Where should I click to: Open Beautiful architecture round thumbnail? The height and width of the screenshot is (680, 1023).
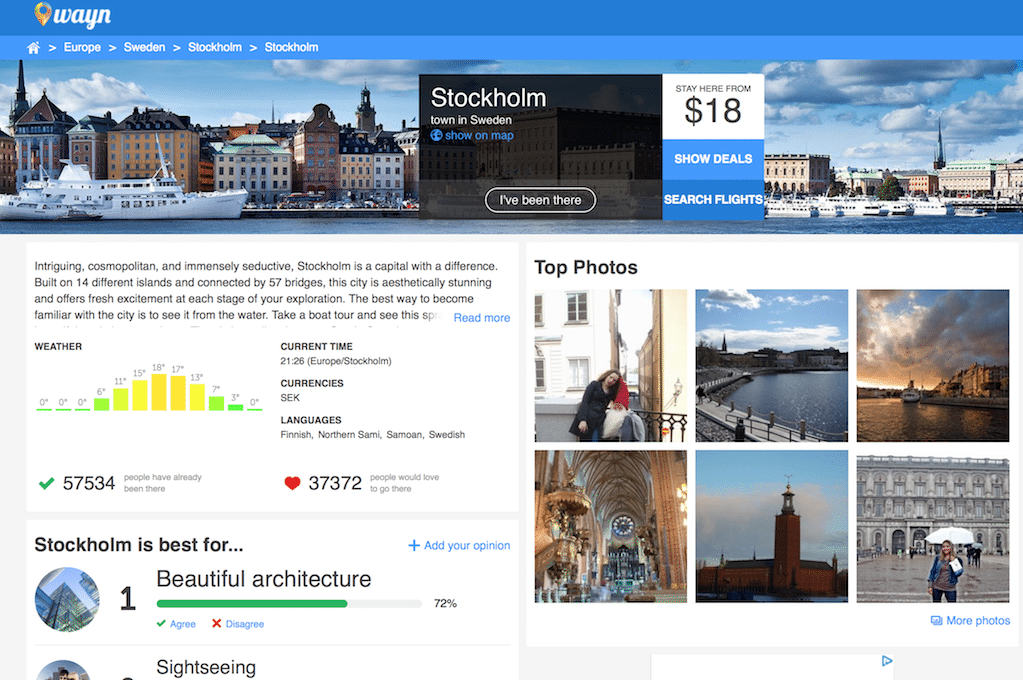[x=67, y=599]
